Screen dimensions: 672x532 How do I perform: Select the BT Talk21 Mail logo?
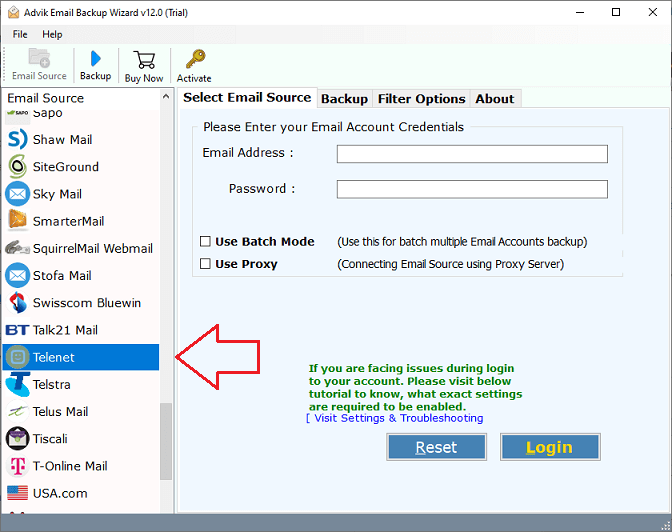pyautogui.click(x=18, y=330)
